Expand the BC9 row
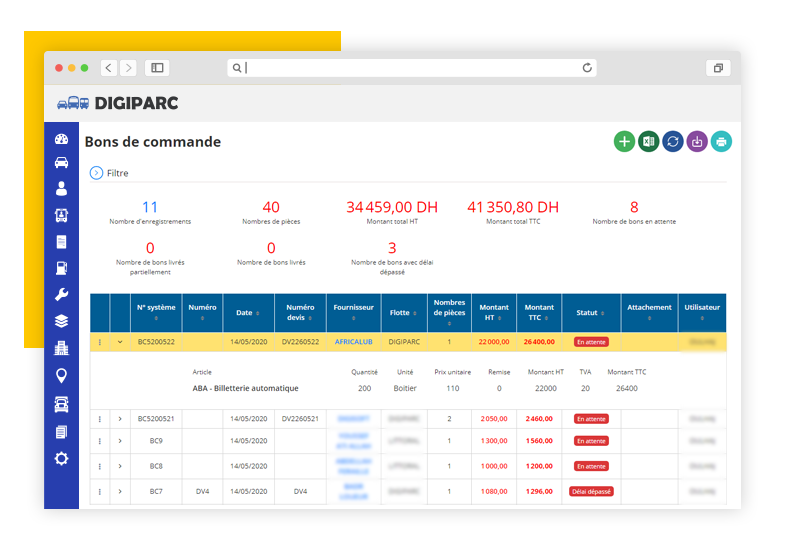This screenshot has height=560, width=785. (120, 441)
